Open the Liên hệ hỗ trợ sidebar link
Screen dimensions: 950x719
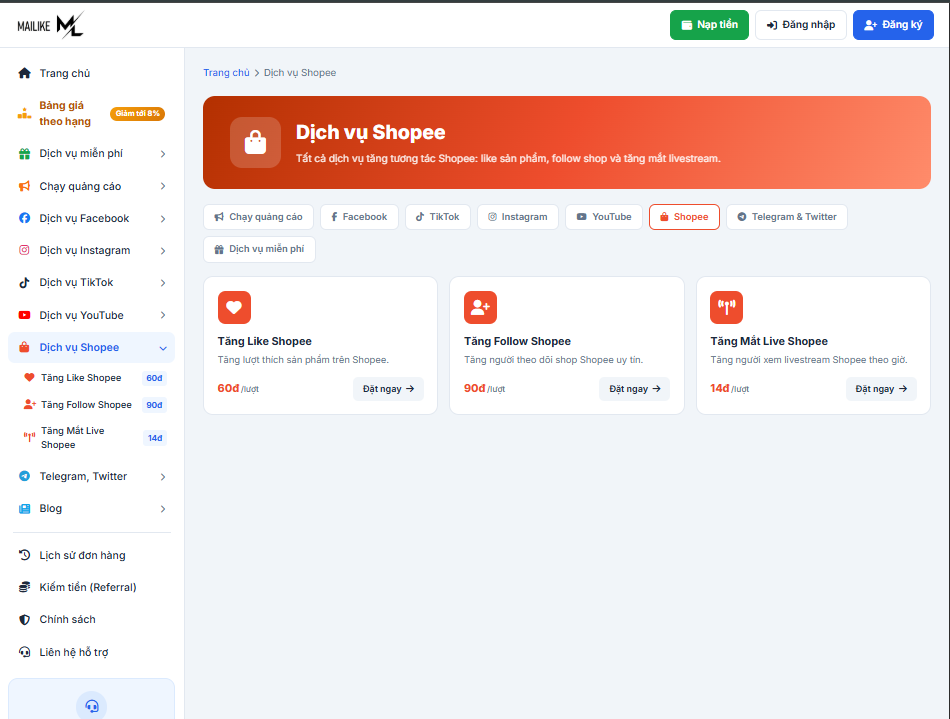pos(74,652)
